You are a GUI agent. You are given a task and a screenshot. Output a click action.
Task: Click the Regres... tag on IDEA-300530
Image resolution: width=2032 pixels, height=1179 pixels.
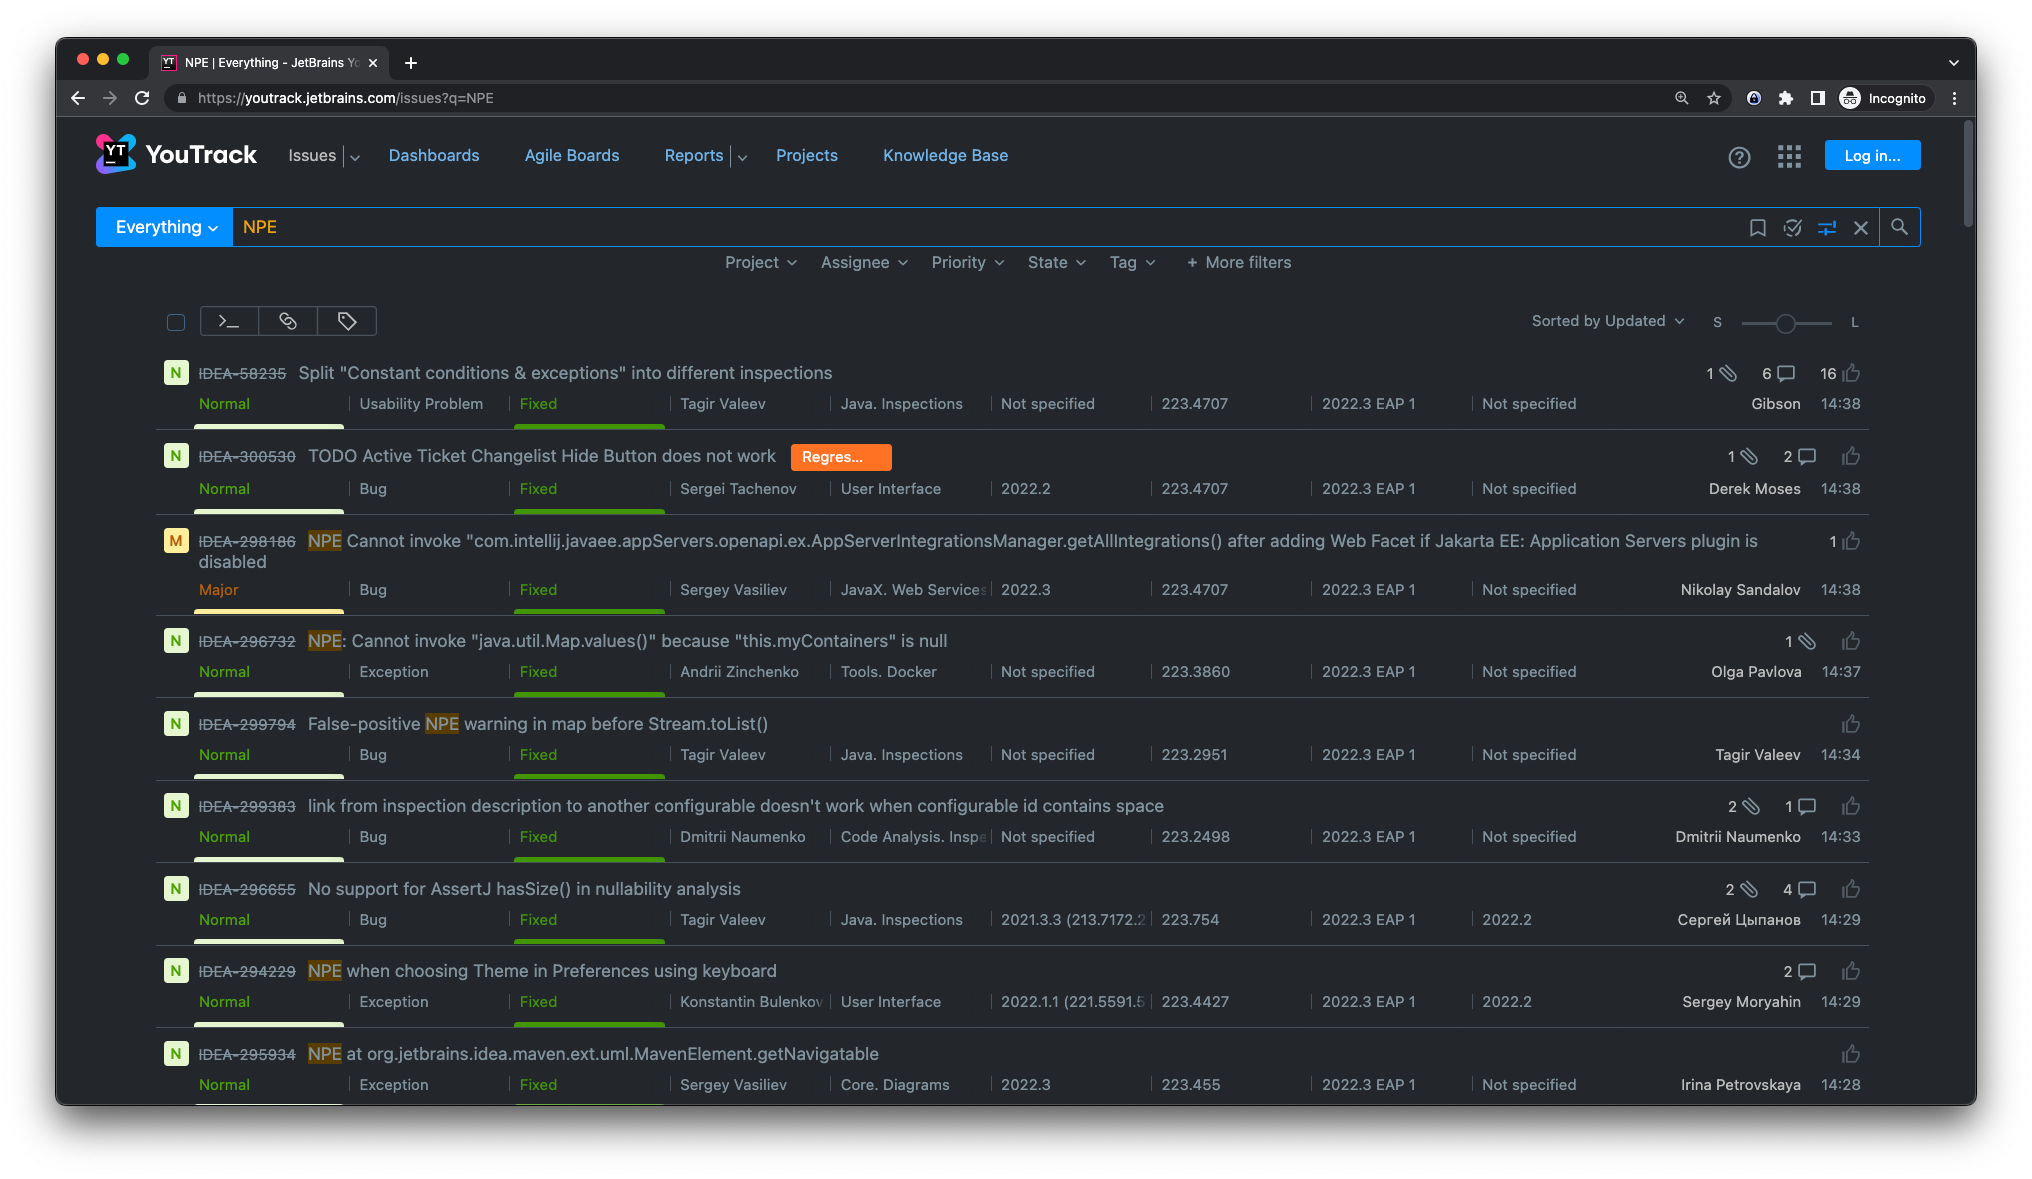tap(841, 457)
